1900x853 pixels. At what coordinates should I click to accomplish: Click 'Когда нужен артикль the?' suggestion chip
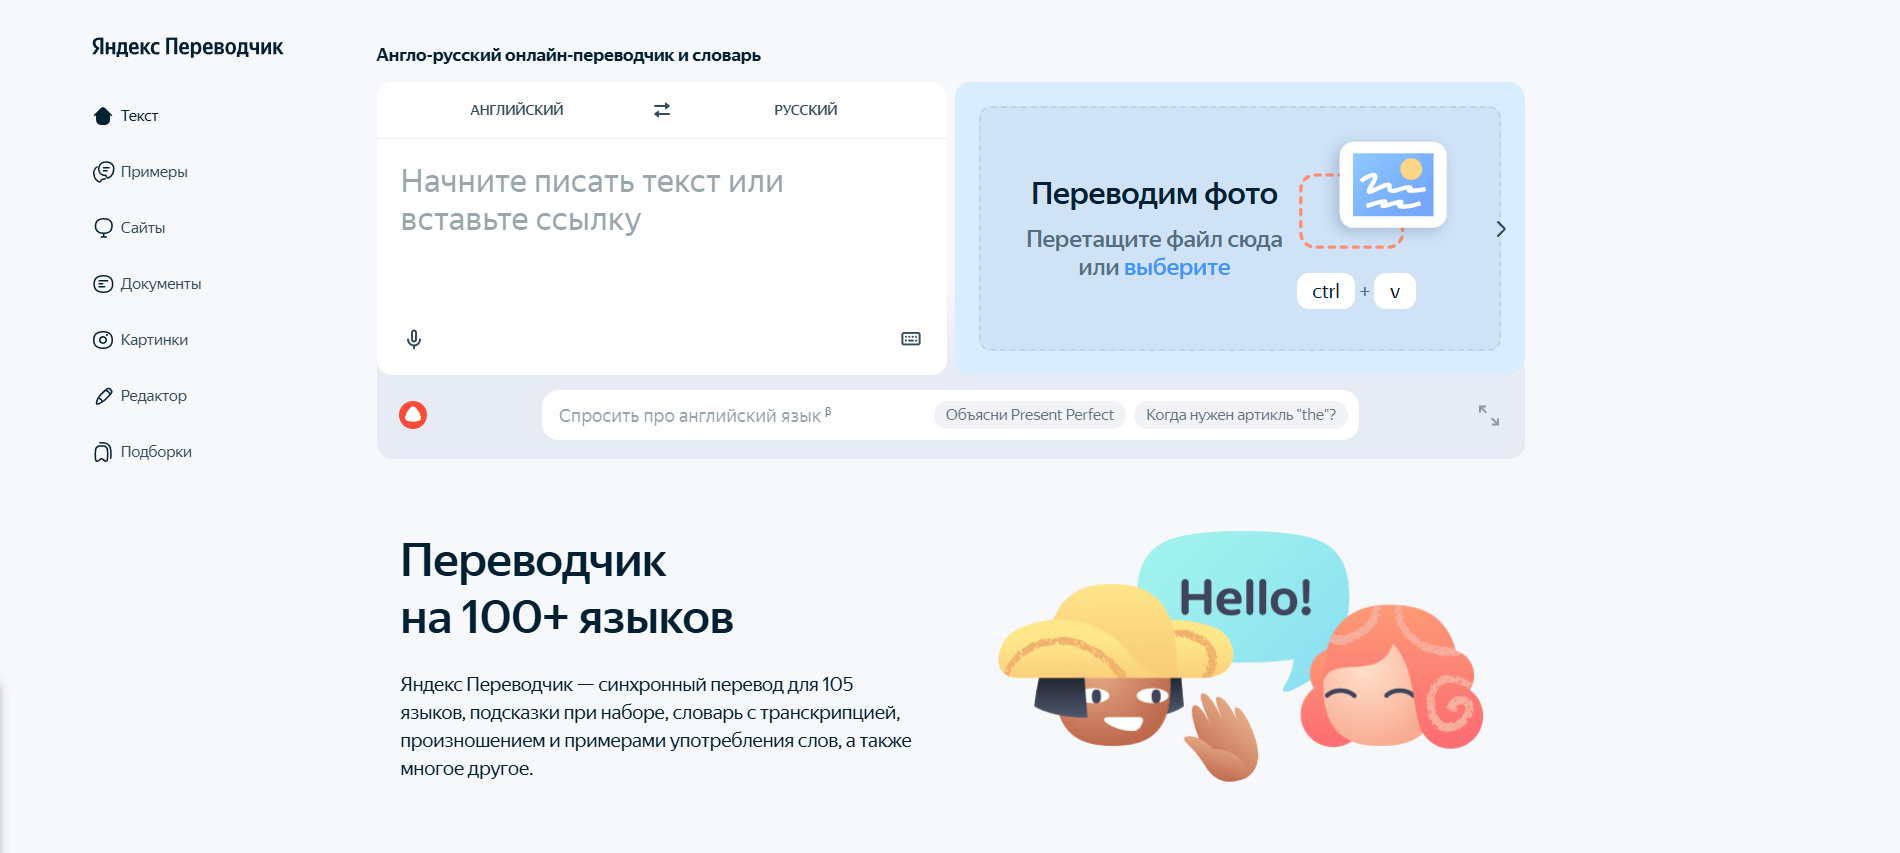(1241, 415)
